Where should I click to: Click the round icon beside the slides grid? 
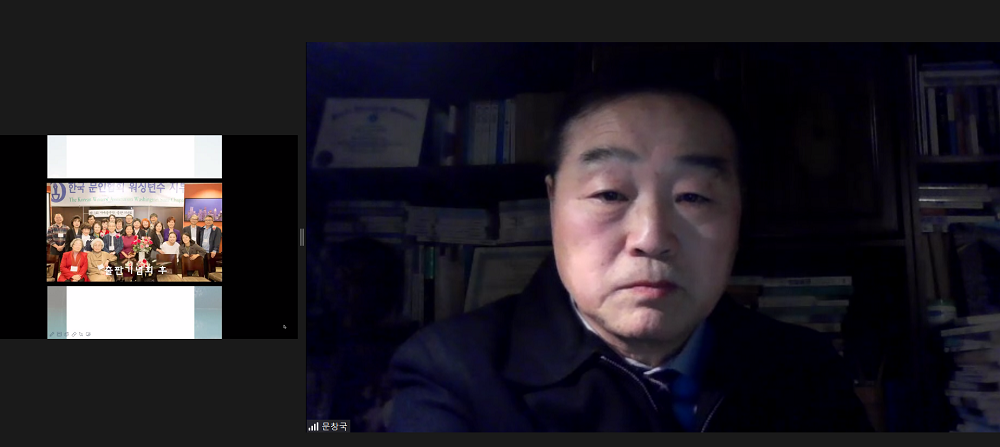[x=65, y=333]
